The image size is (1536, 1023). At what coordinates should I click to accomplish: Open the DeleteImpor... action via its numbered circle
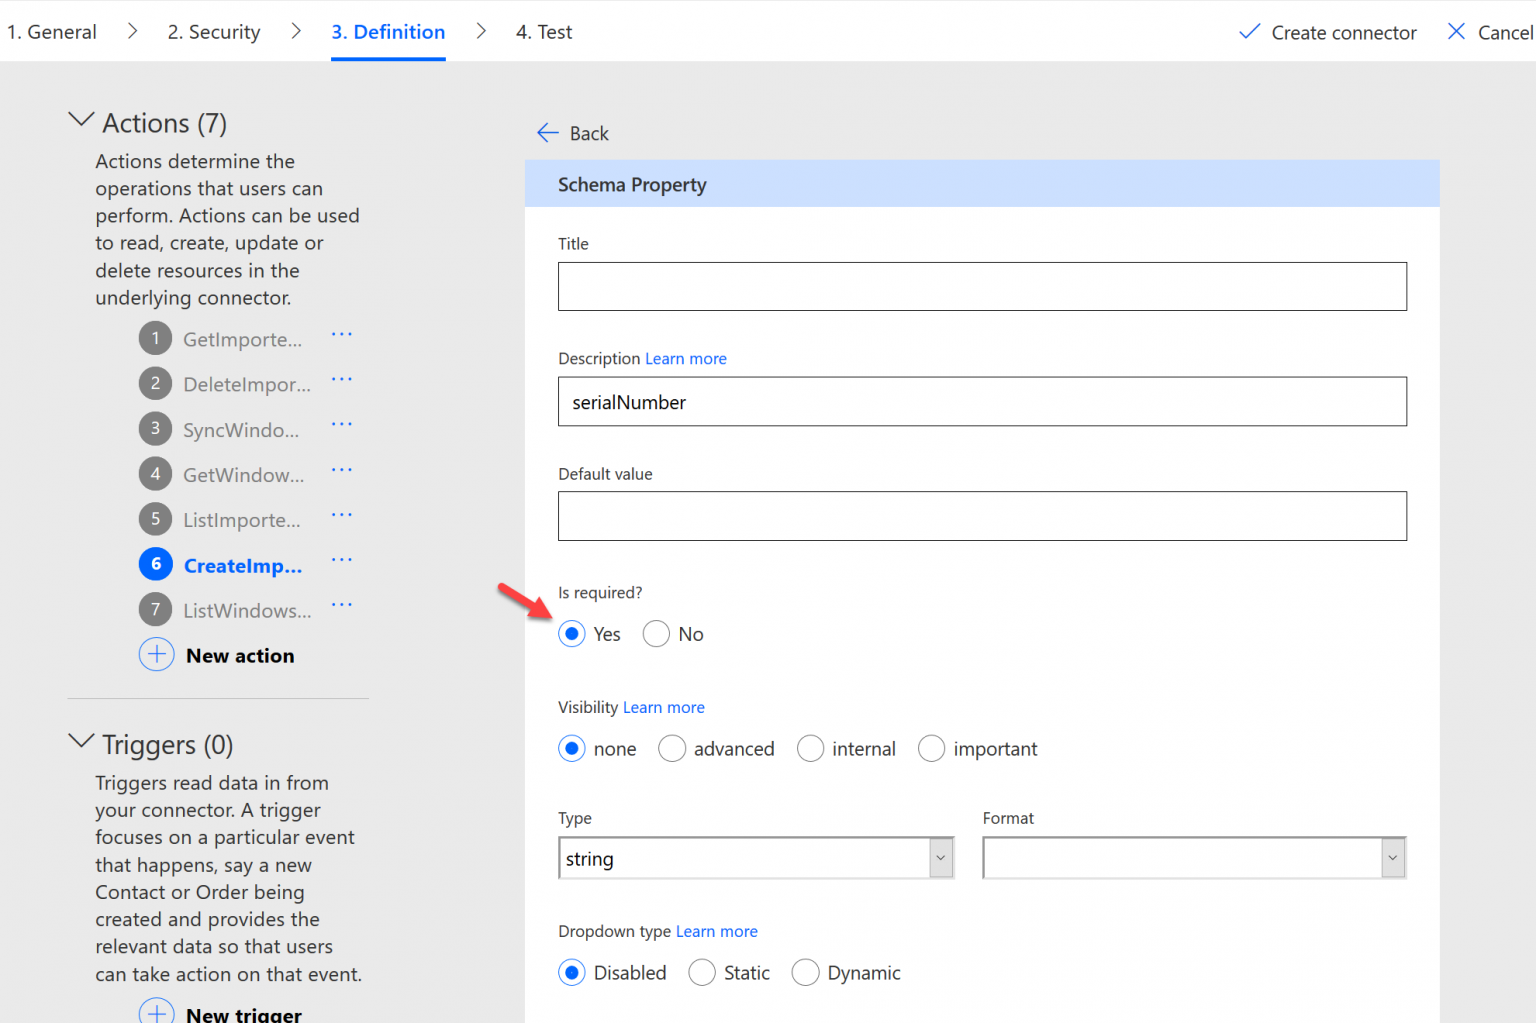pos(156,383)
